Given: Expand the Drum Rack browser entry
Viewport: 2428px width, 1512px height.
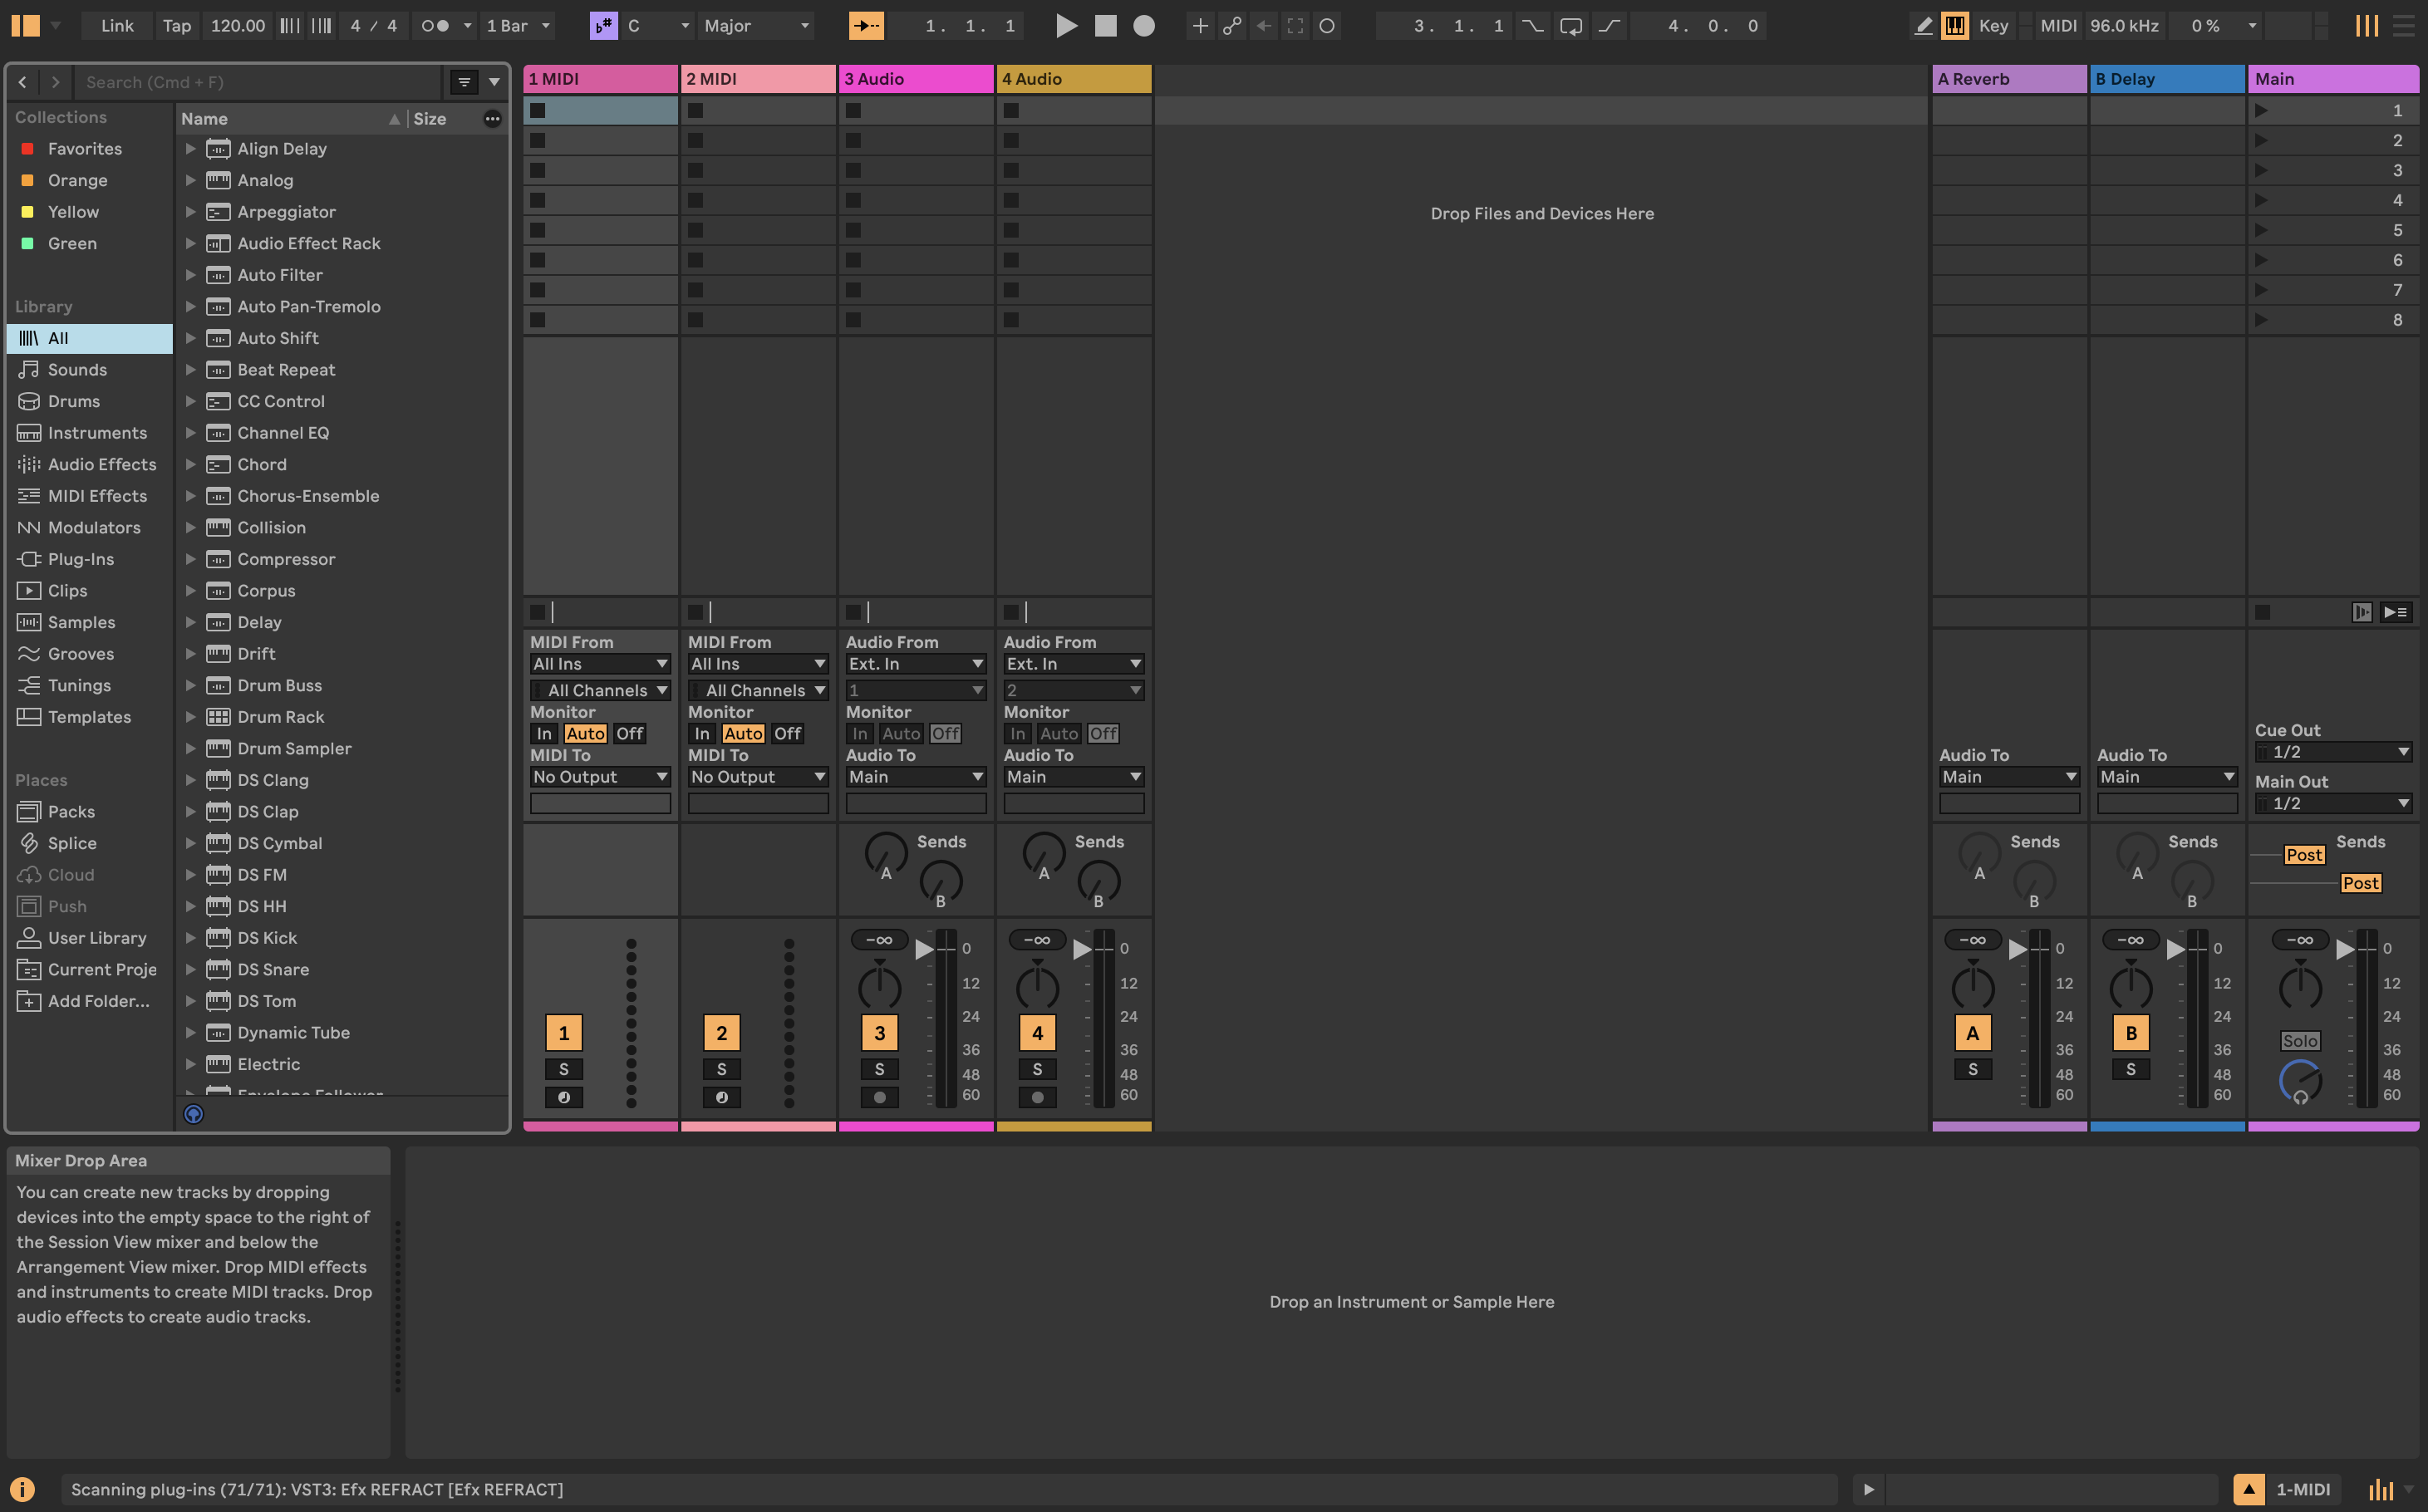Looking at the screenshot, I should (191, 717).
